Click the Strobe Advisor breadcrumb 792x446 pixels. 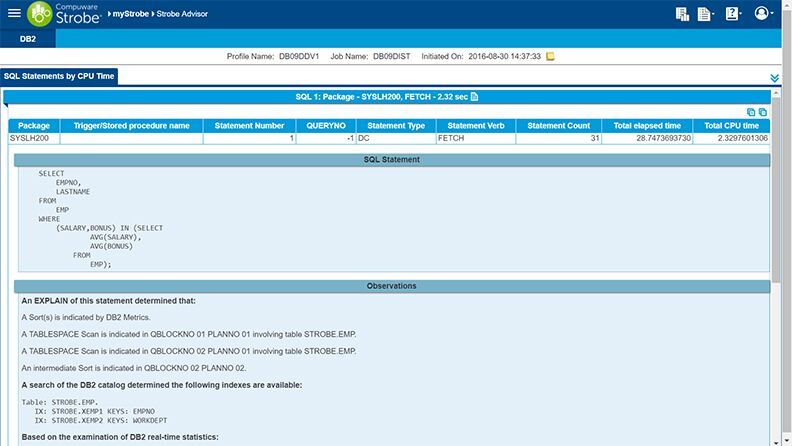point(182,14)
